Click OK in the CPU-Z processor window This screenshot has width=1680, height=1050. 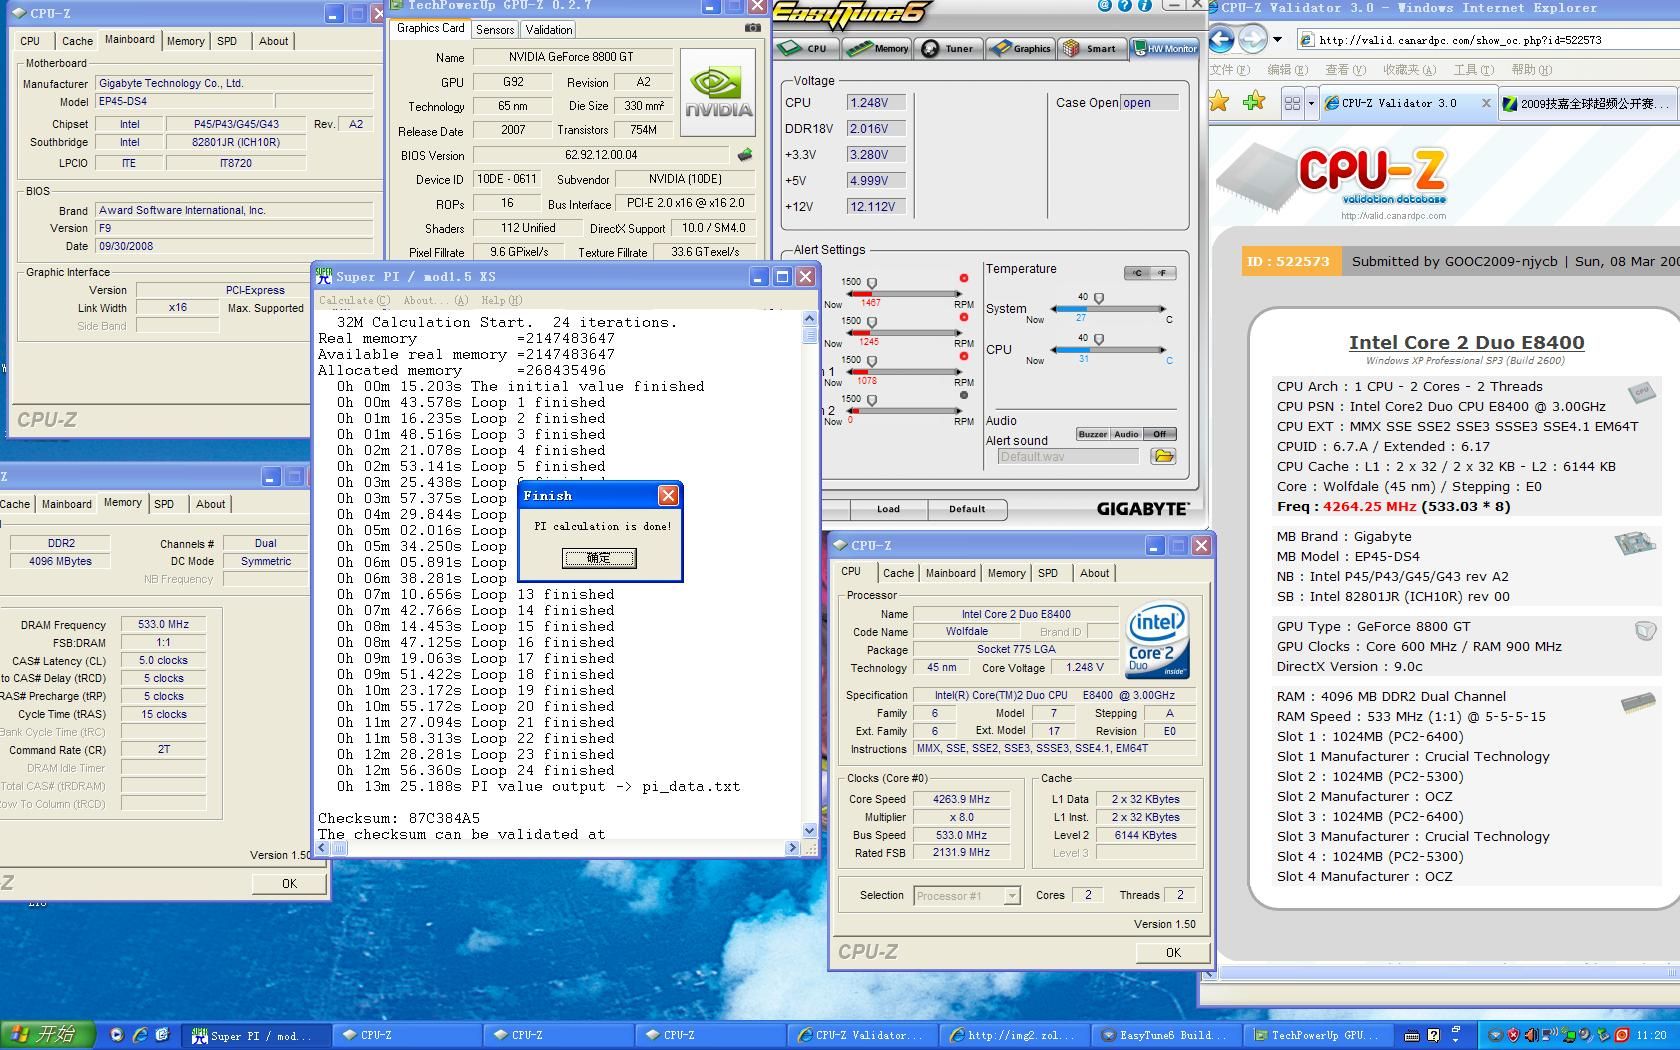(1173, 952)
